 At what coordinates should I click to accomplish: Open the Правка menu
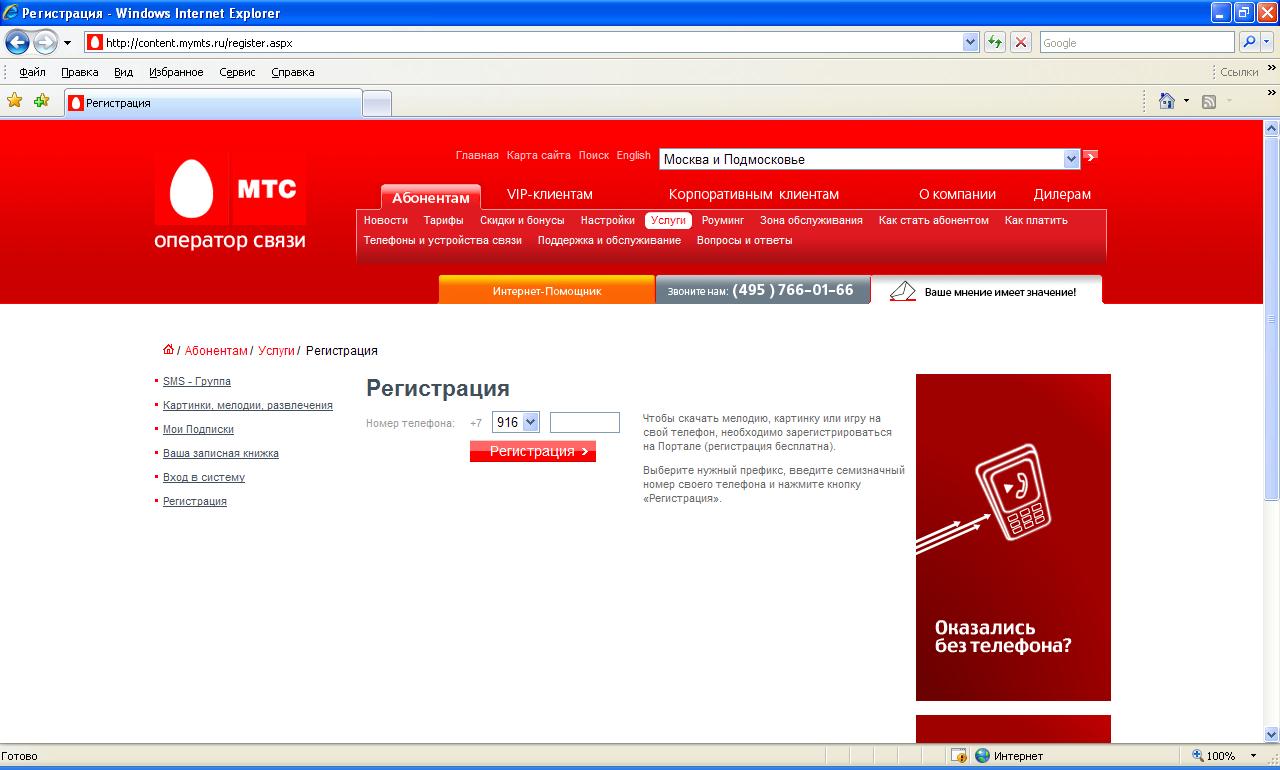click(x=79, y=72)
